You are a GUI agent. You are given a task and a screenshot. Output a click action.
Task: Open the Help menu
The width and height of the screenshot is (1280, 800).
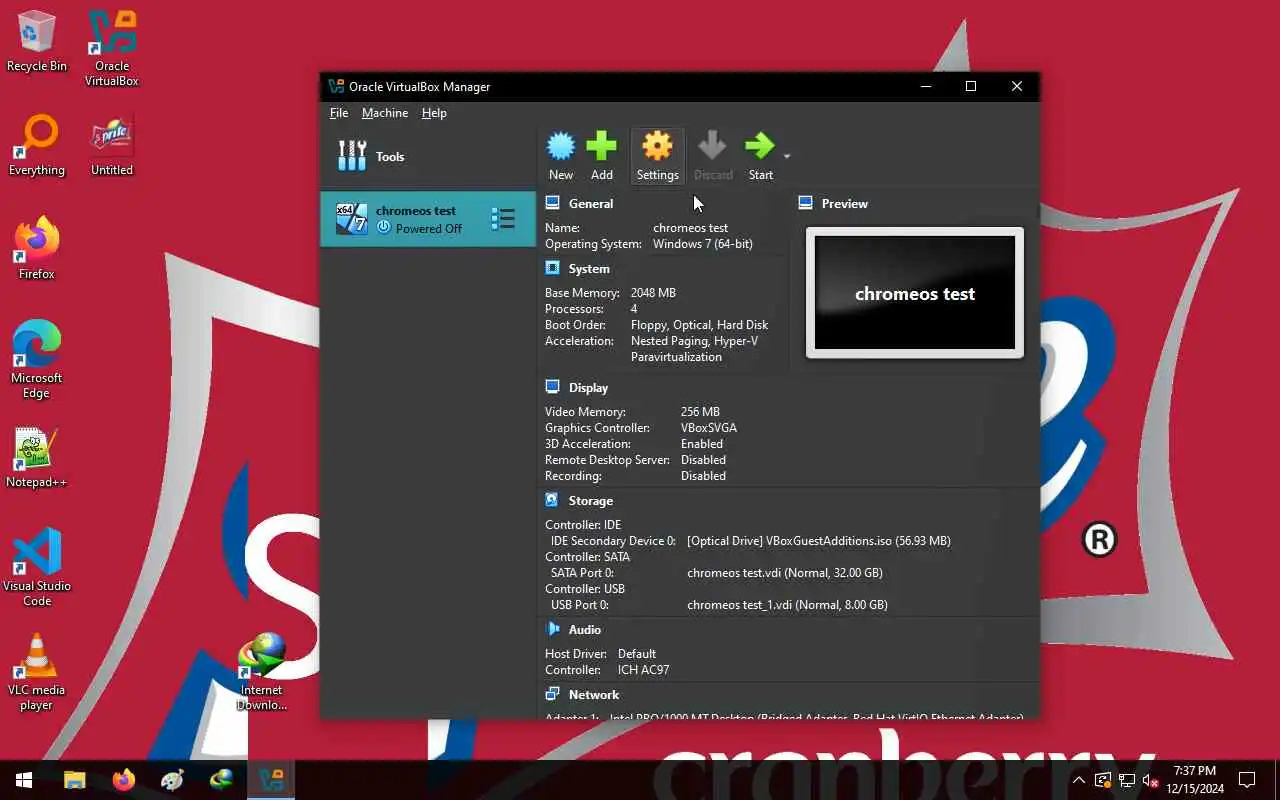click(434, 113)
